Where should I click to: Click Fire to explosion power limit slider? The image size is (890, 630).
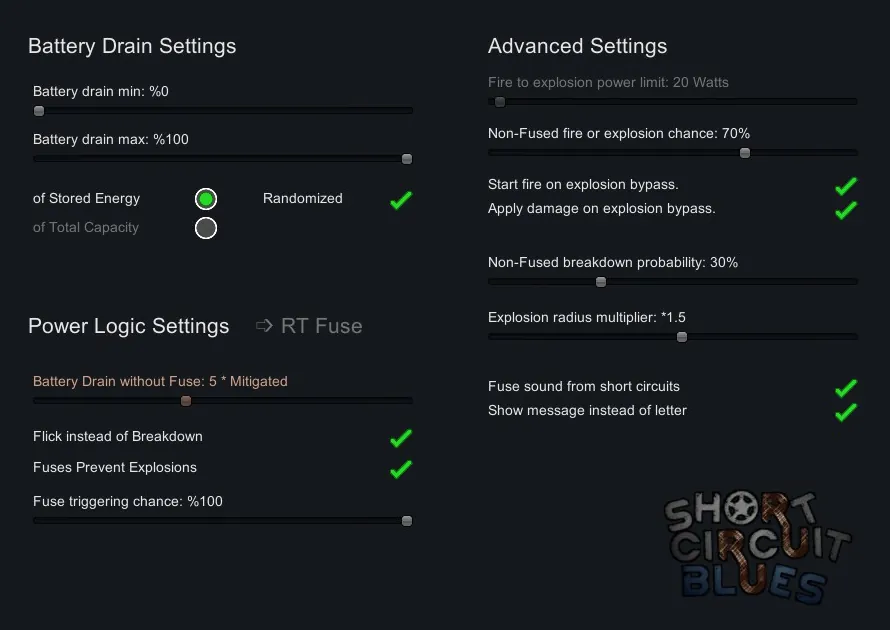pyautogui.click(x=500, y=102)
